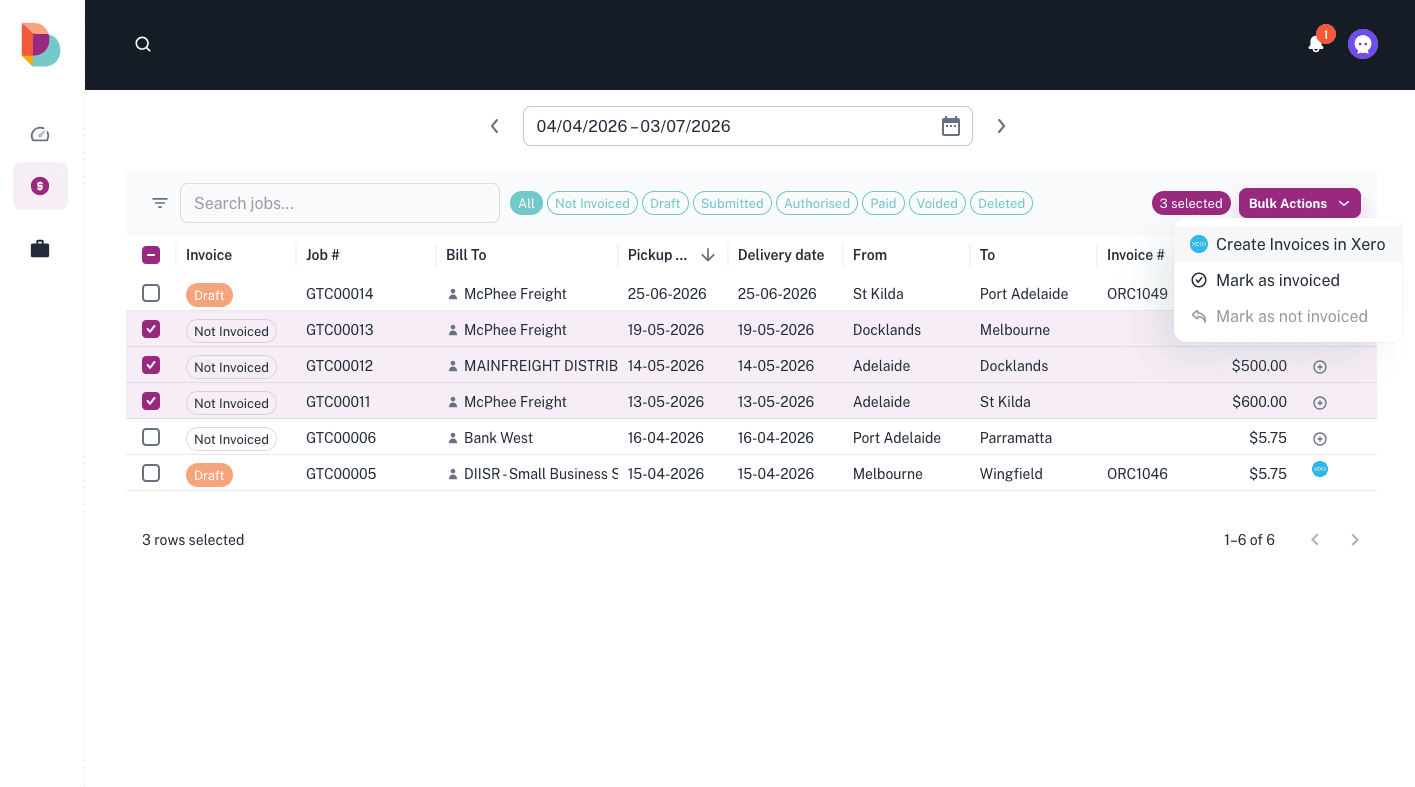
Task: Go to previous table page
Action: point(1315,540)
